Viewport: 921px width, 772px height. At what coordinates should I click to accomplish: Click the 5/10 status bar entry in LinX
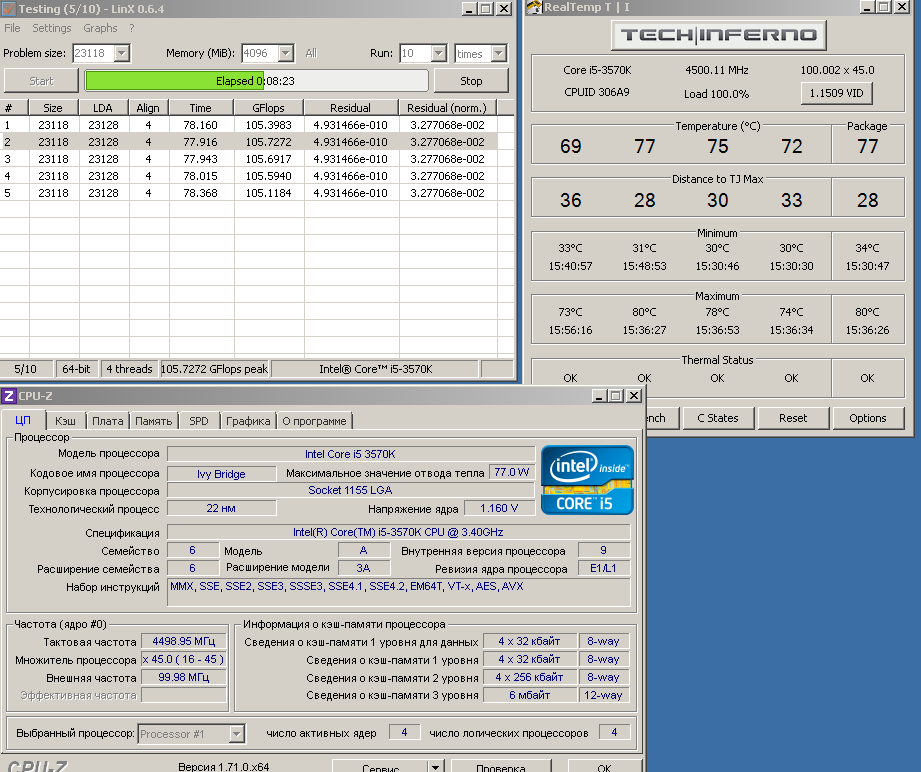coord(25,369)
